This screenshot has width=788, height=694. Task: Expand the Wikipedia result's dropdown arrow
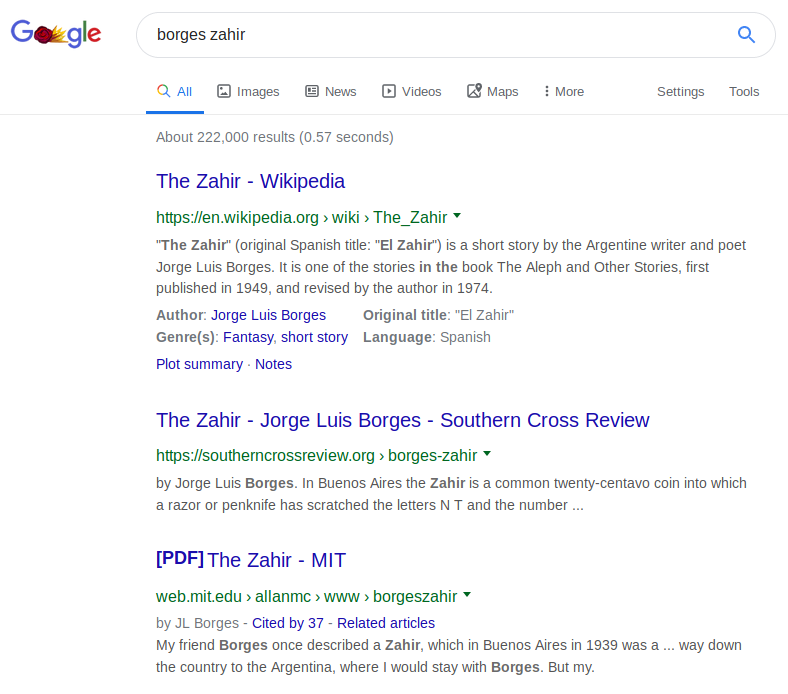click(x=457, y=216)
